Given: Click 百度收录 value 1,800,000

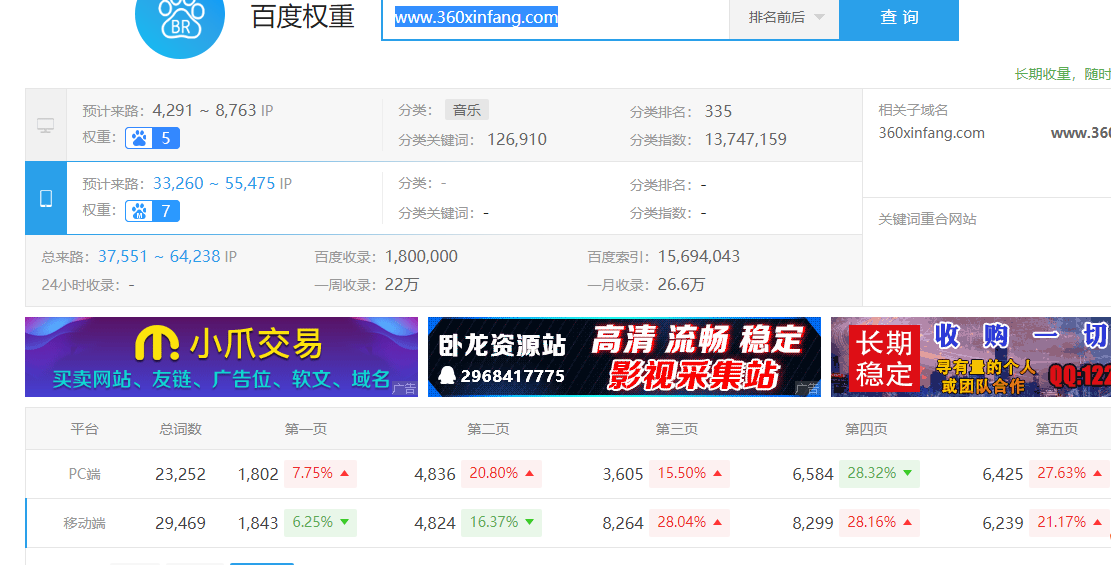Looking at the screenshot, I should click(x=422, y=257).
